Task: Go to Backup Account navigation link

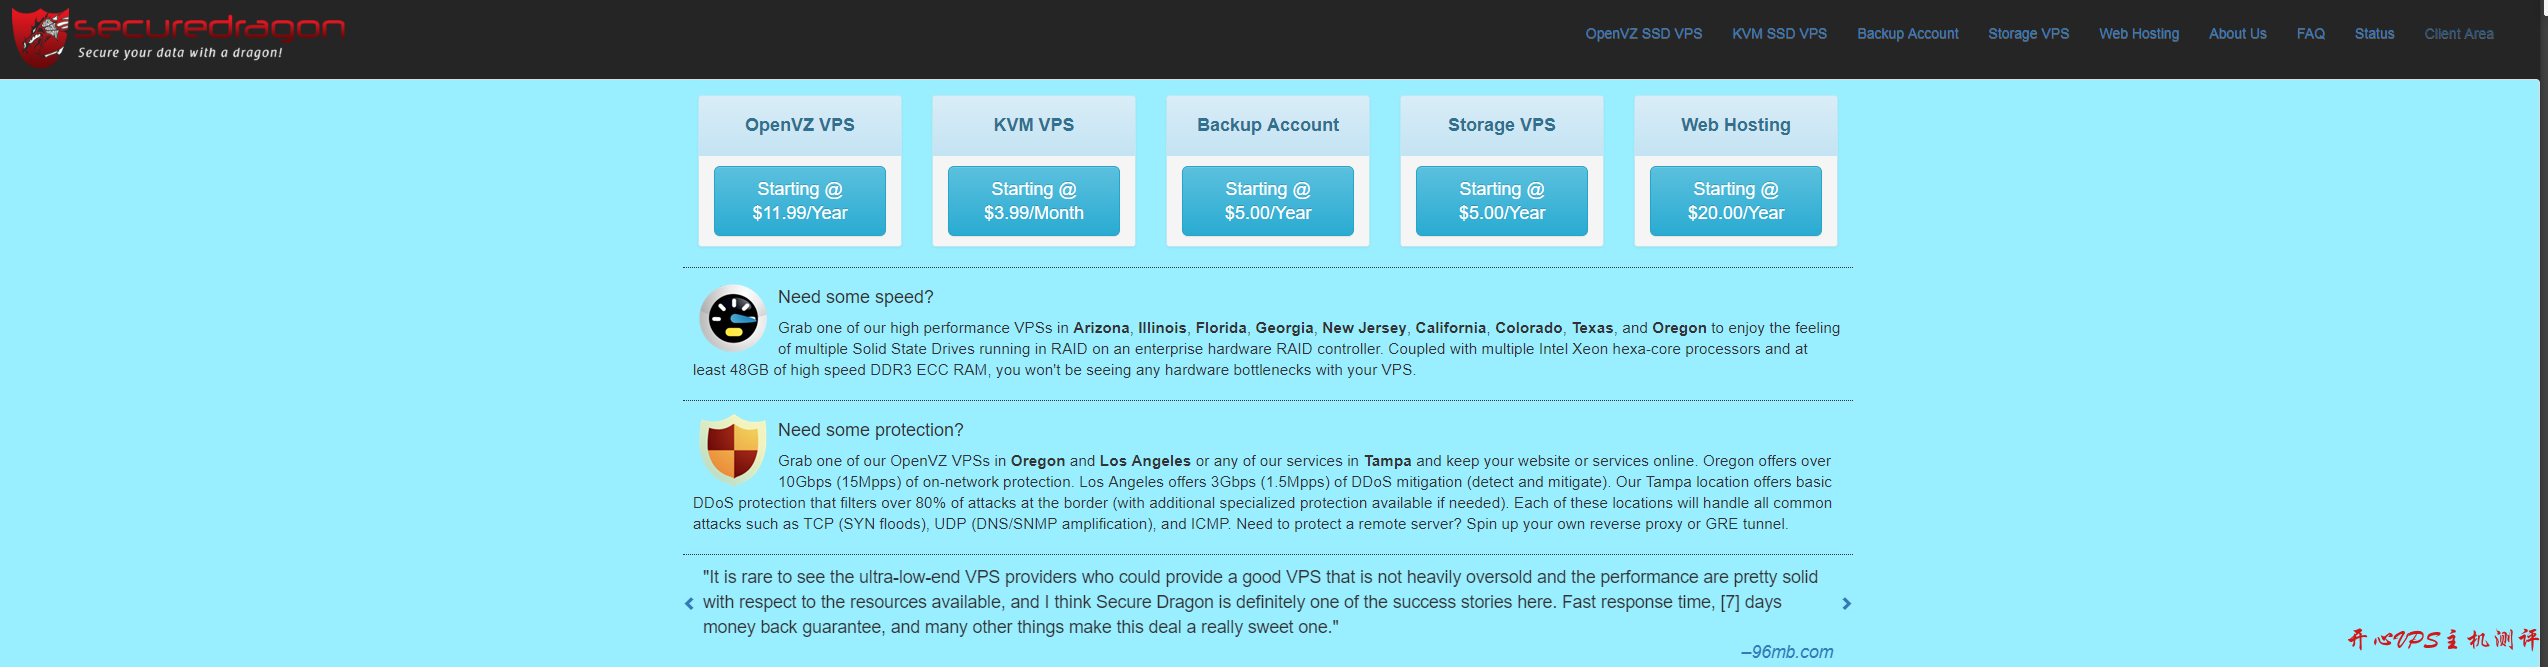Action: [1907, 34]
